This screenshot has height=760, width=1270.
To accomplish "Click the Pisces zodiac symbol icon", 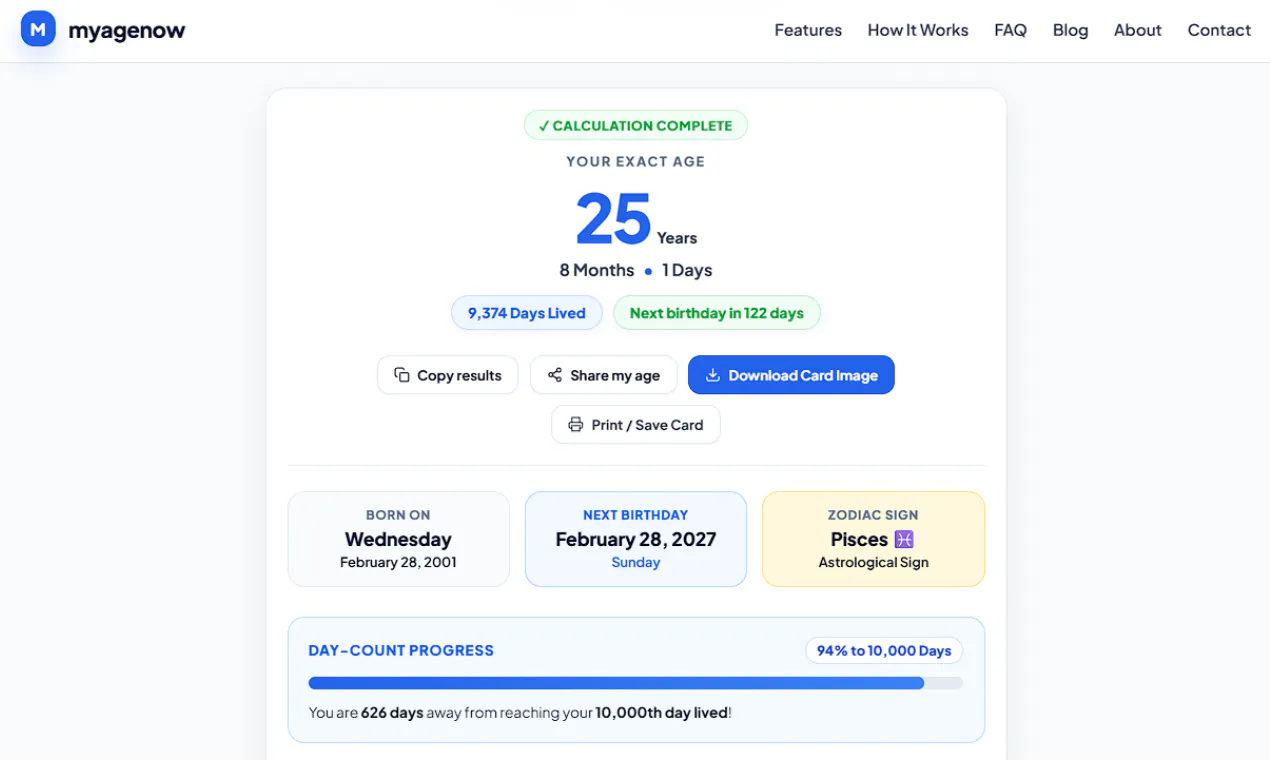I will point(904,539).
